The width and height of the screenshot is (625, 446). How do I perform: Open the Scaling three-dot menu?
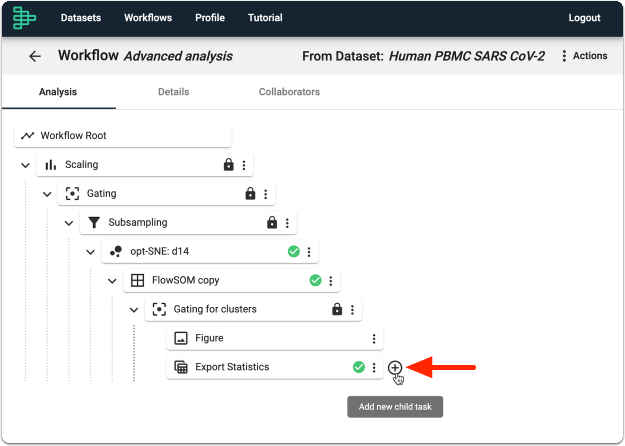point(244,165)
